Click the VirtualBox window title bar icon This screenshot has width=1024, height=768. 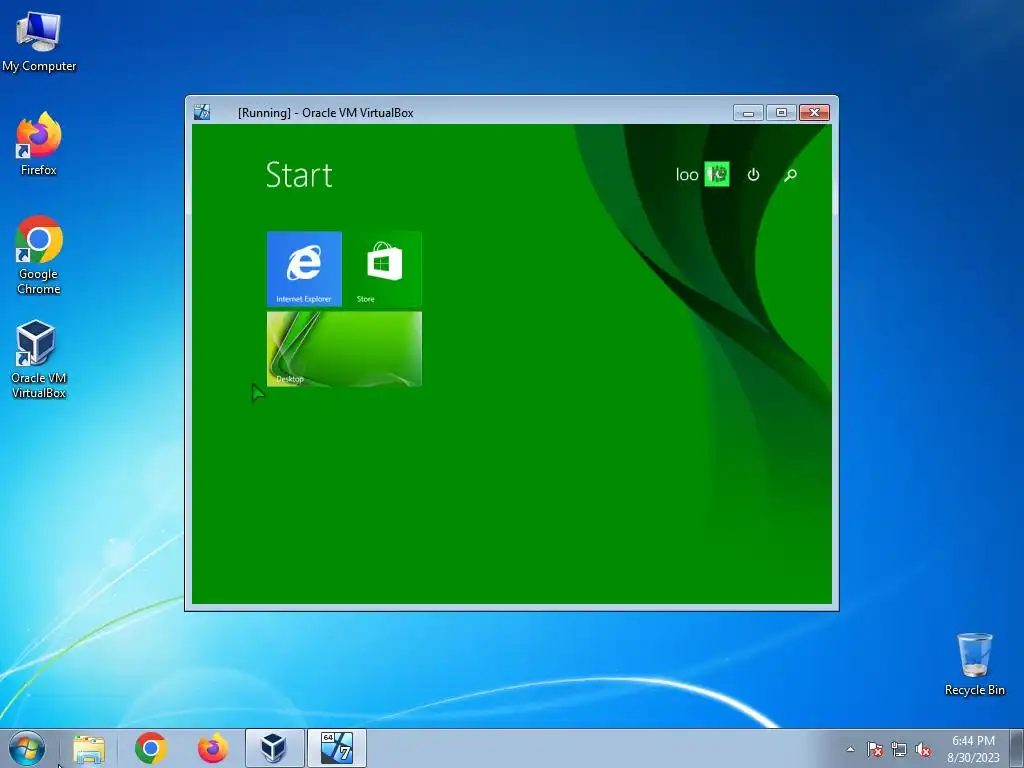pos(202,112)
